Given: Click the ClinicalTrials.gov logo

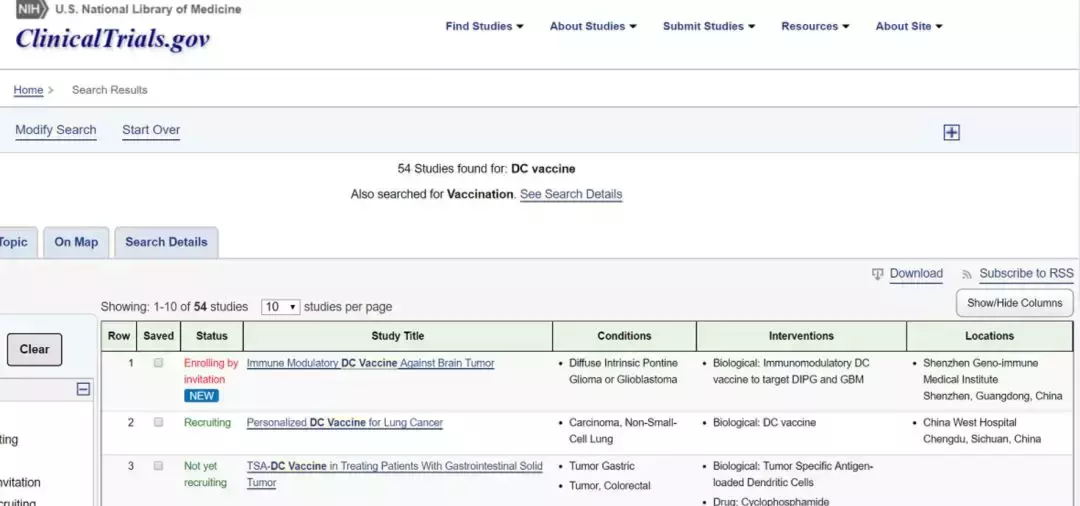Looking at the screenshot, I should (x=112, y=39).
